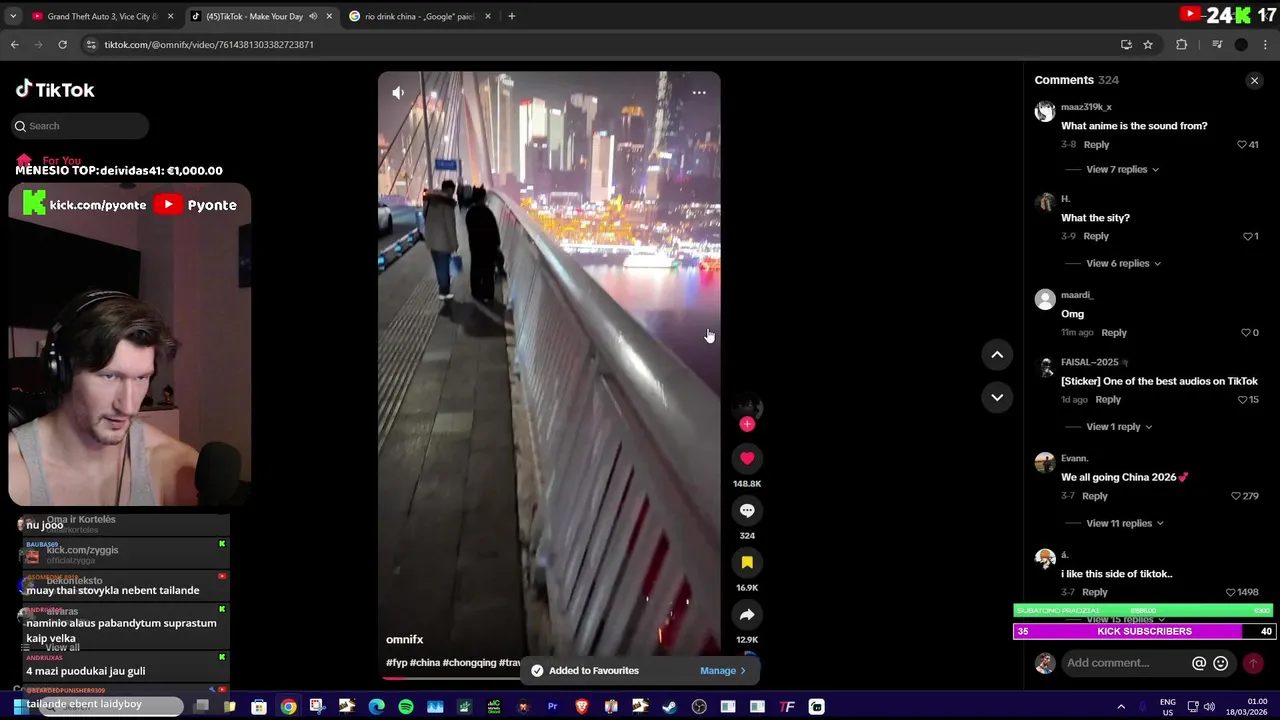The height and width of the screenshot is (720, 1280).
Task: Mute the TikTok tab audio icon
Action: click(313, 16)
